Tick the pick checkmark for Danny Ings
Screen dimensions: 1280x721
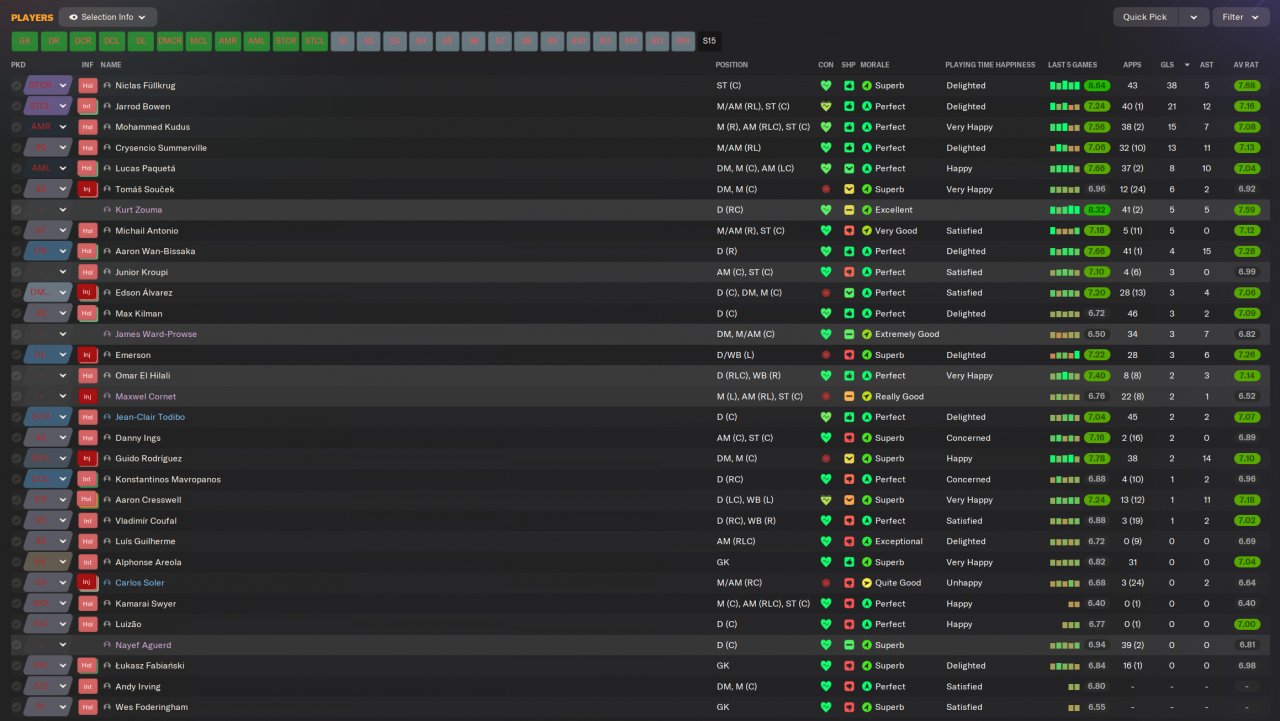[x=17, y=438]
